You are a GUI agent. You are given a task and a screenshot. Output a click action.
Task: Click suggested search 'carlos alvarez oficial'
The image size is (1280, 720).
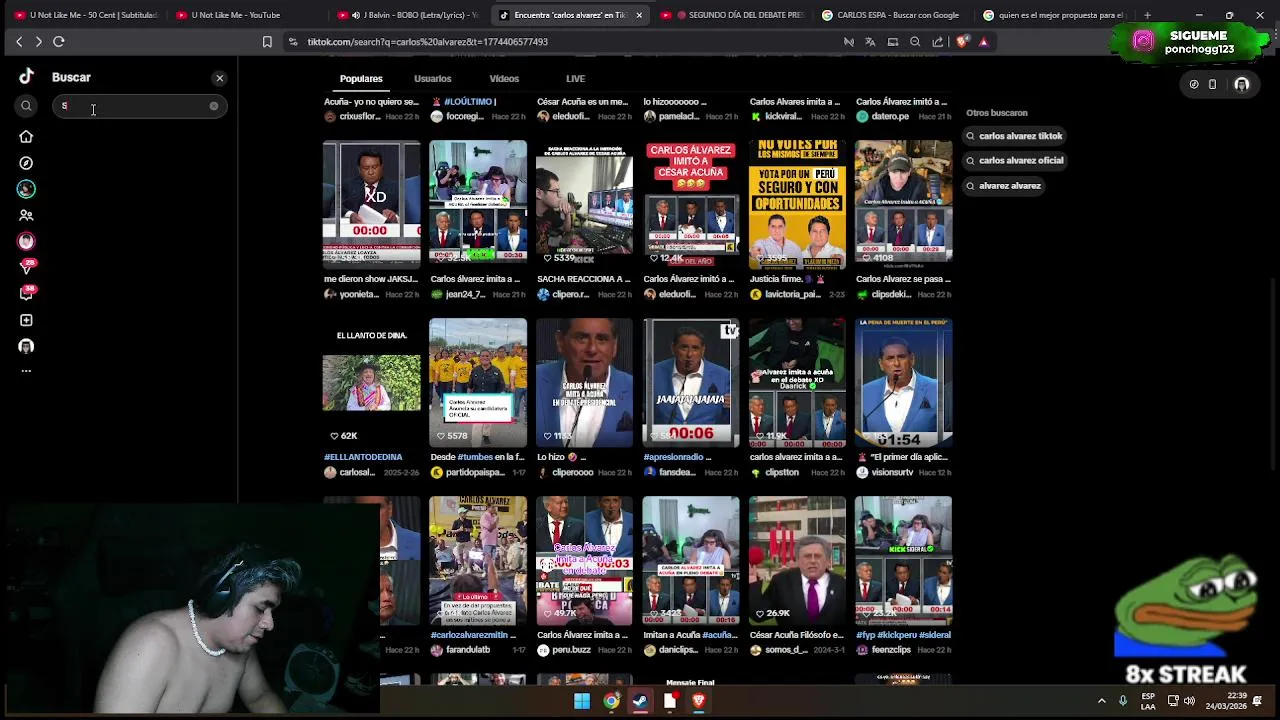[x=1014, y=160]
